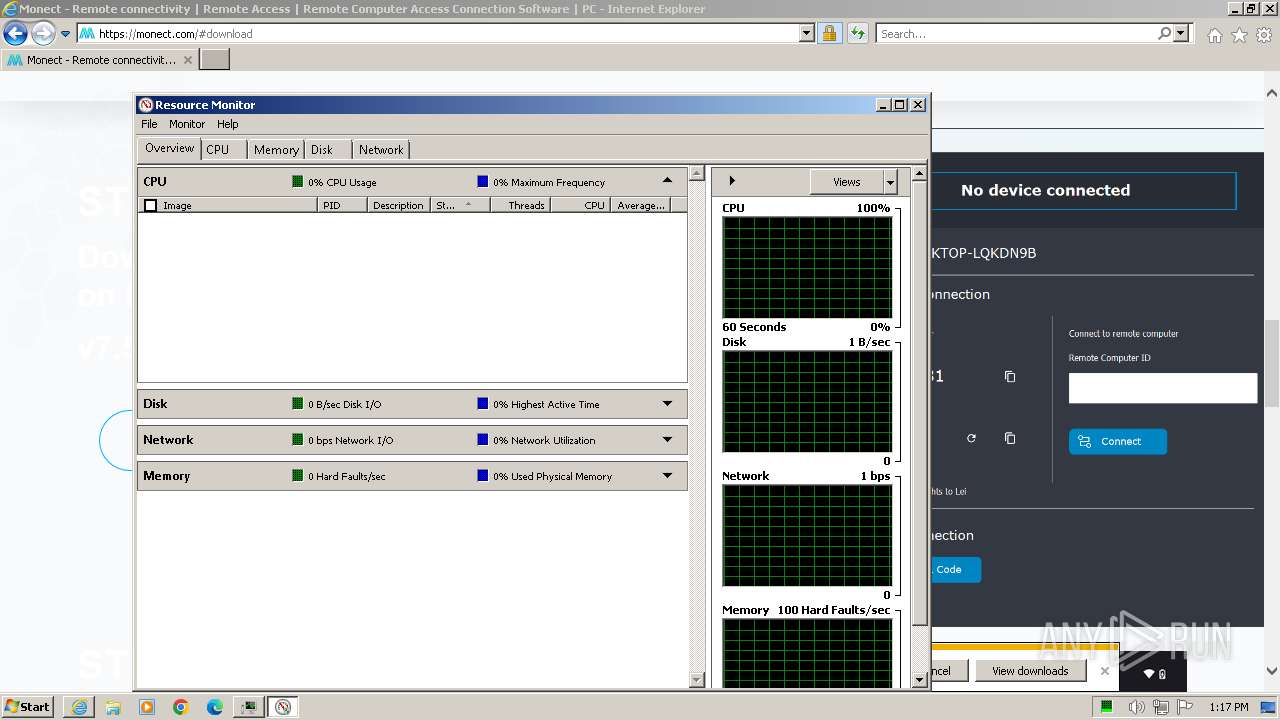Viewport: 1280px width, 720px height.
Task: Click the Remote Computer ID field
Action: (1162, 388)
